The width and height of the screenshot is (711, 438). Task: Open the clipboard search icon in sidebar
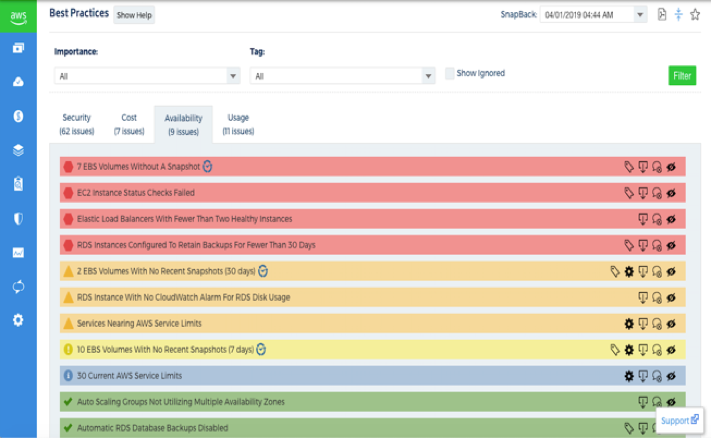18,184
